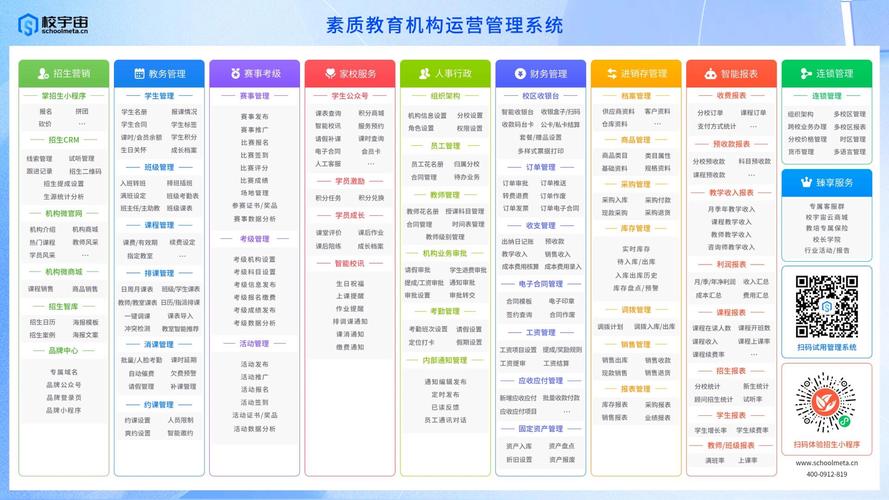
Task: Click the 进销存管理 swap arrows icon
Action: [x=612, y=74]
